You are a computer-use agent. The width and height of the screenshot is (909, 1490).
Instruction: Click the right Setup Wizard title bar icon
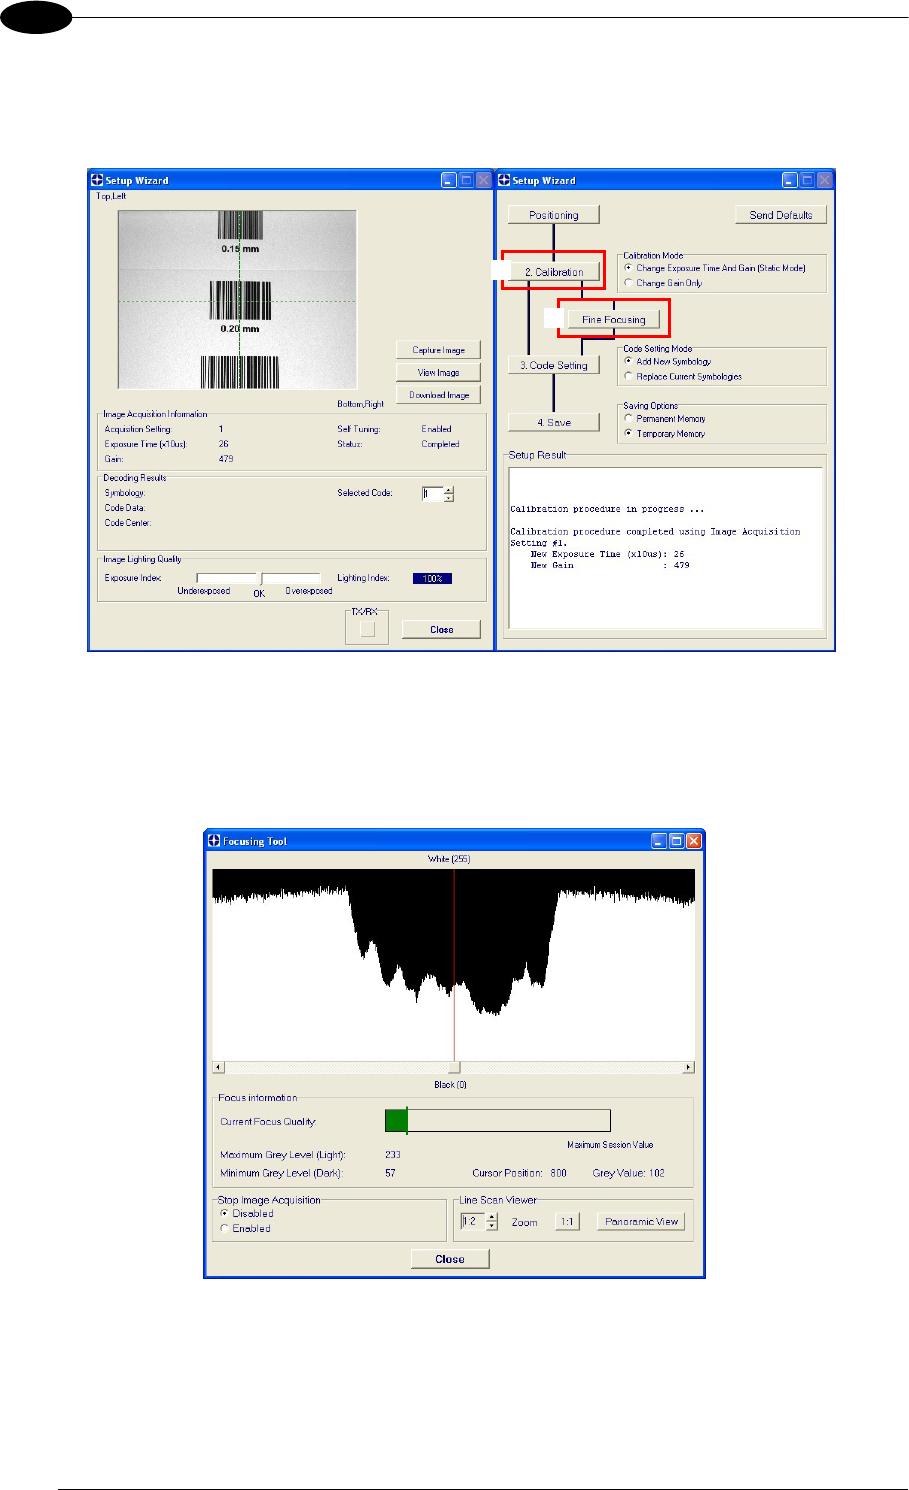(x=504, y=180)
